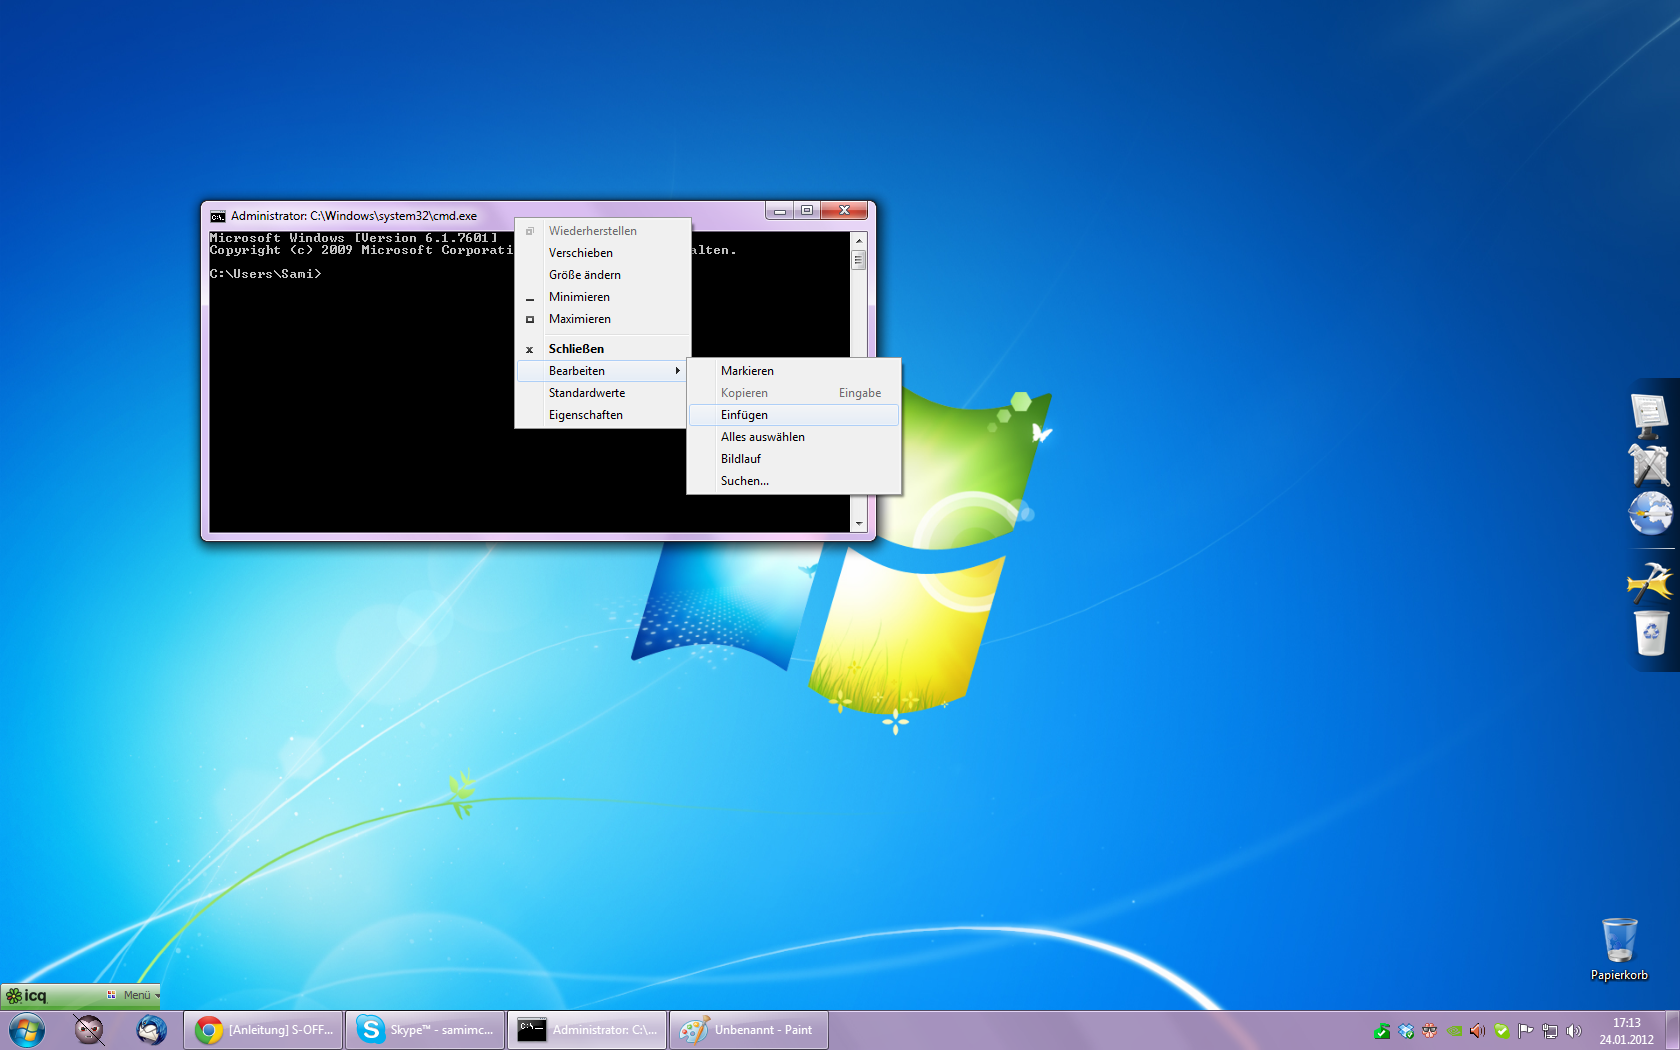
Task: Launch Thunderbird from the taskbar
Action: click(x=152, y=1029)
